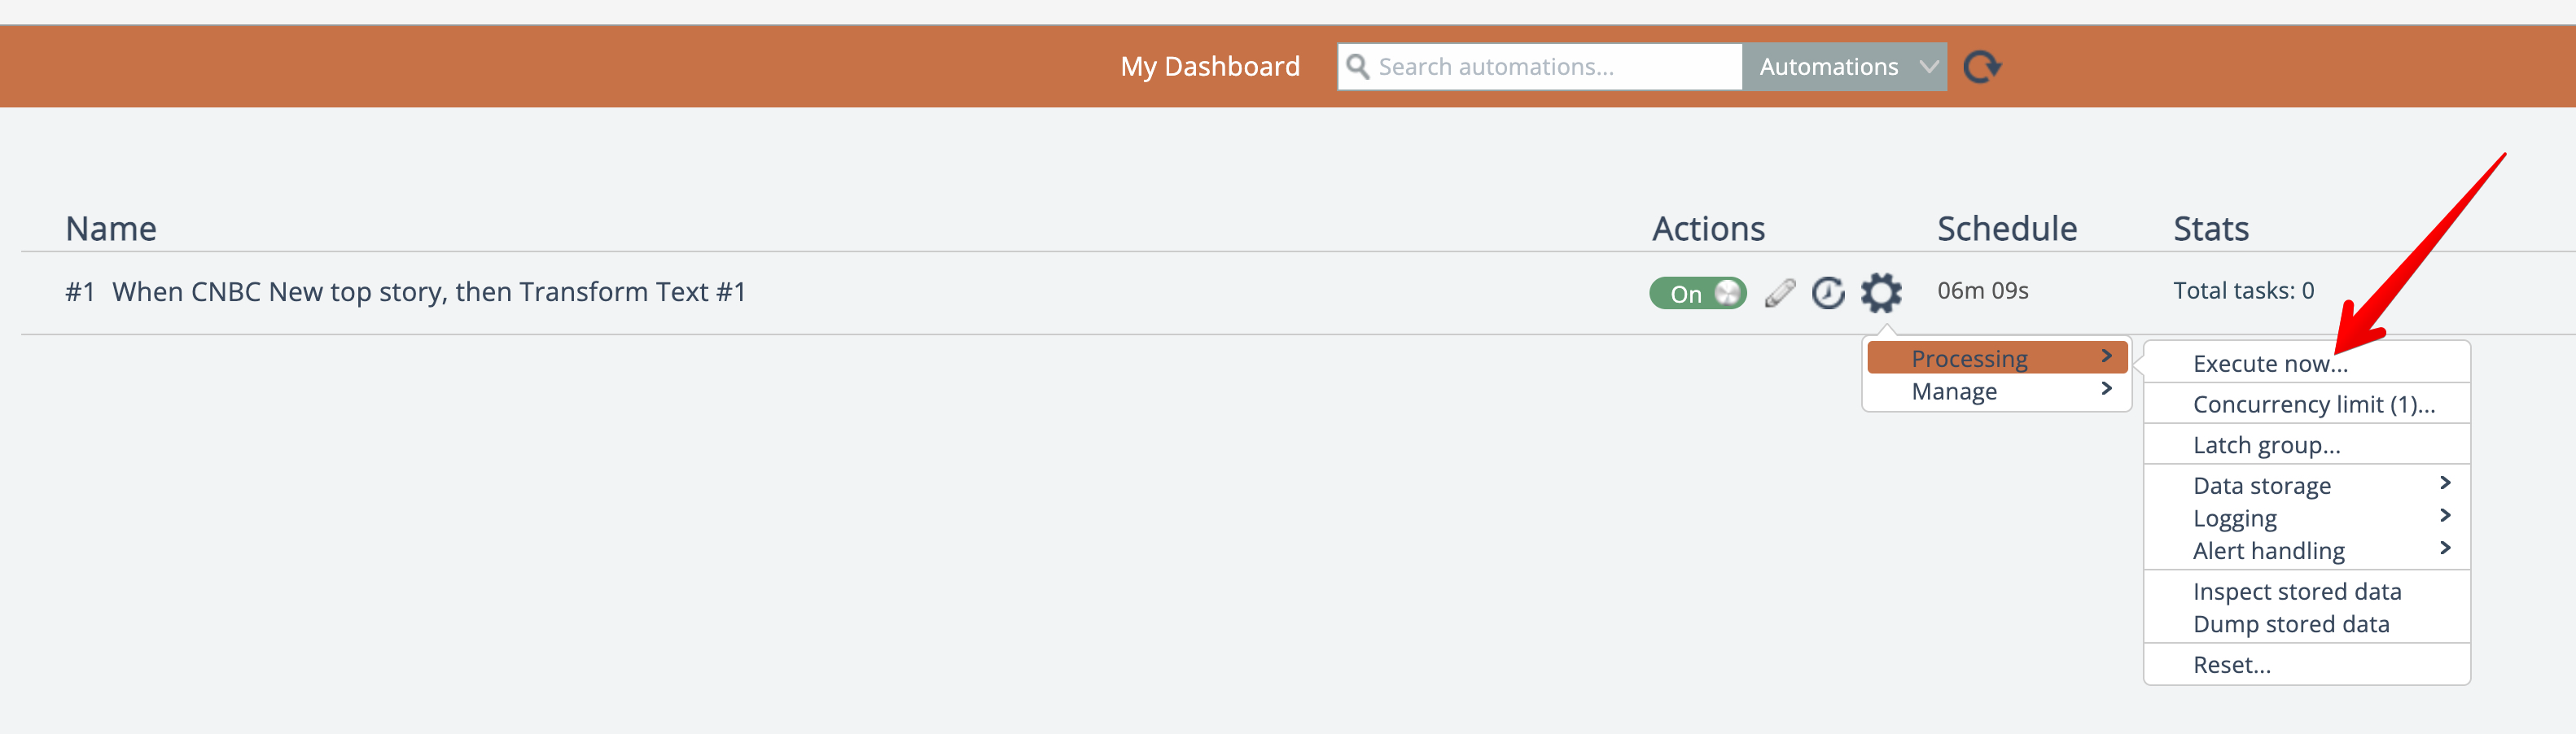Click the clock schedule icon
This screenshot has width=2576, height=734.
[1828, 293]
